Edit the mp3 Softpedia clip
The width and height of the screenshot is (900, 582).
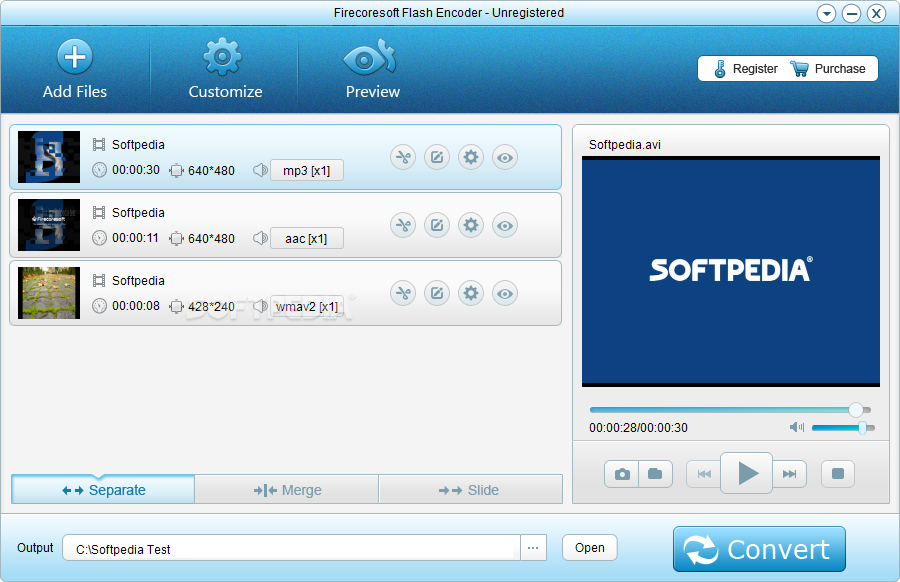coord(437,157)
